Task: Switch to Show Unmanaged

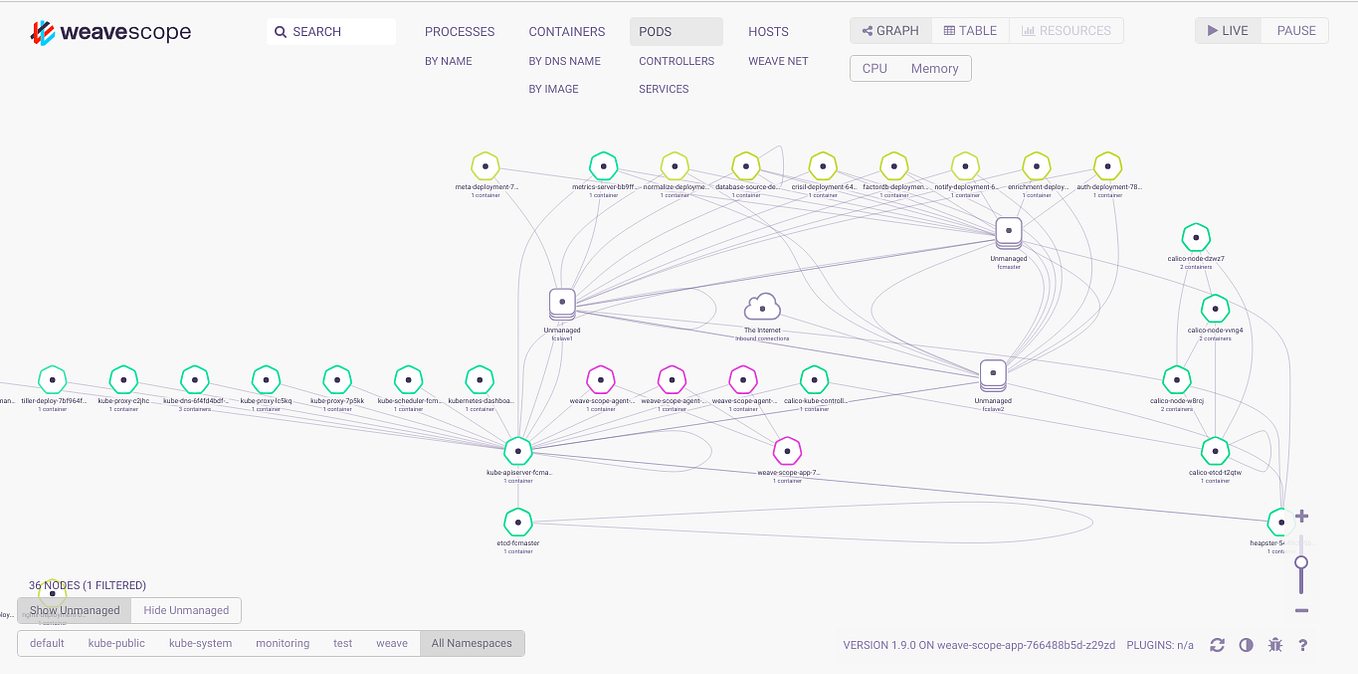Action: click(x=74, y=610)
